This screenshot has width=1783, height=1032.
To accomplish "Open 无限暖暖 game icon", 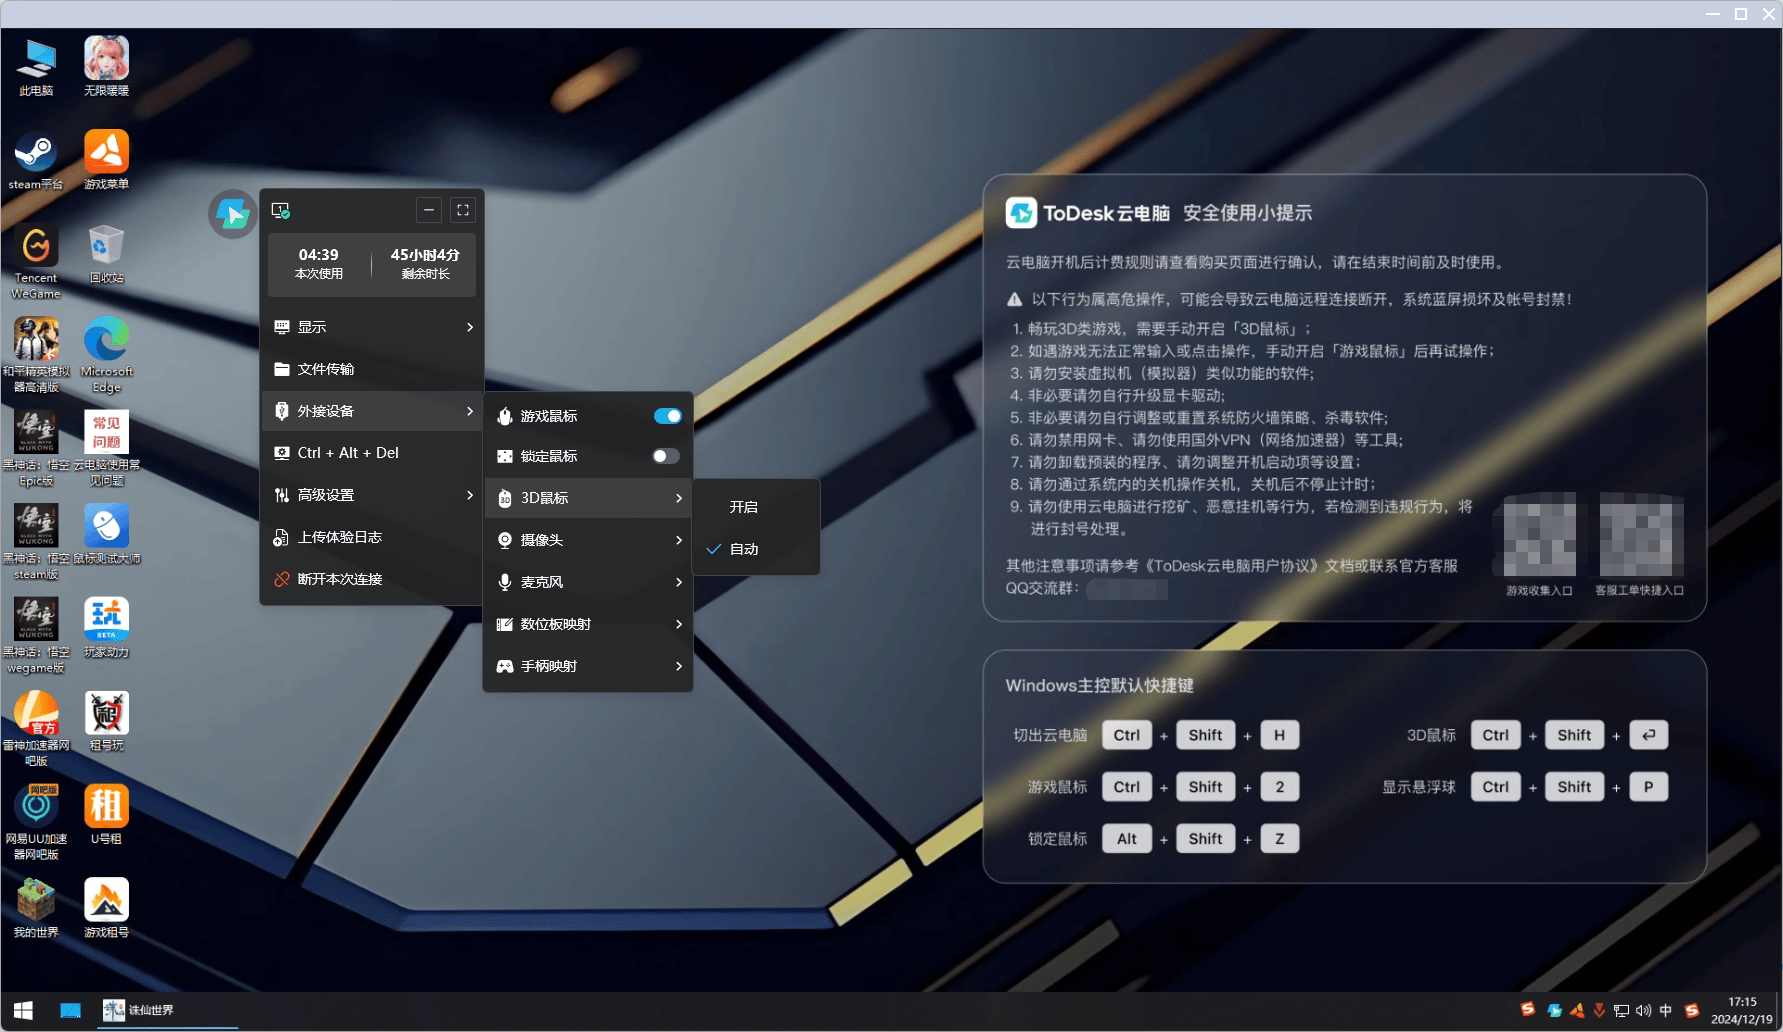I will pos(106,67).
